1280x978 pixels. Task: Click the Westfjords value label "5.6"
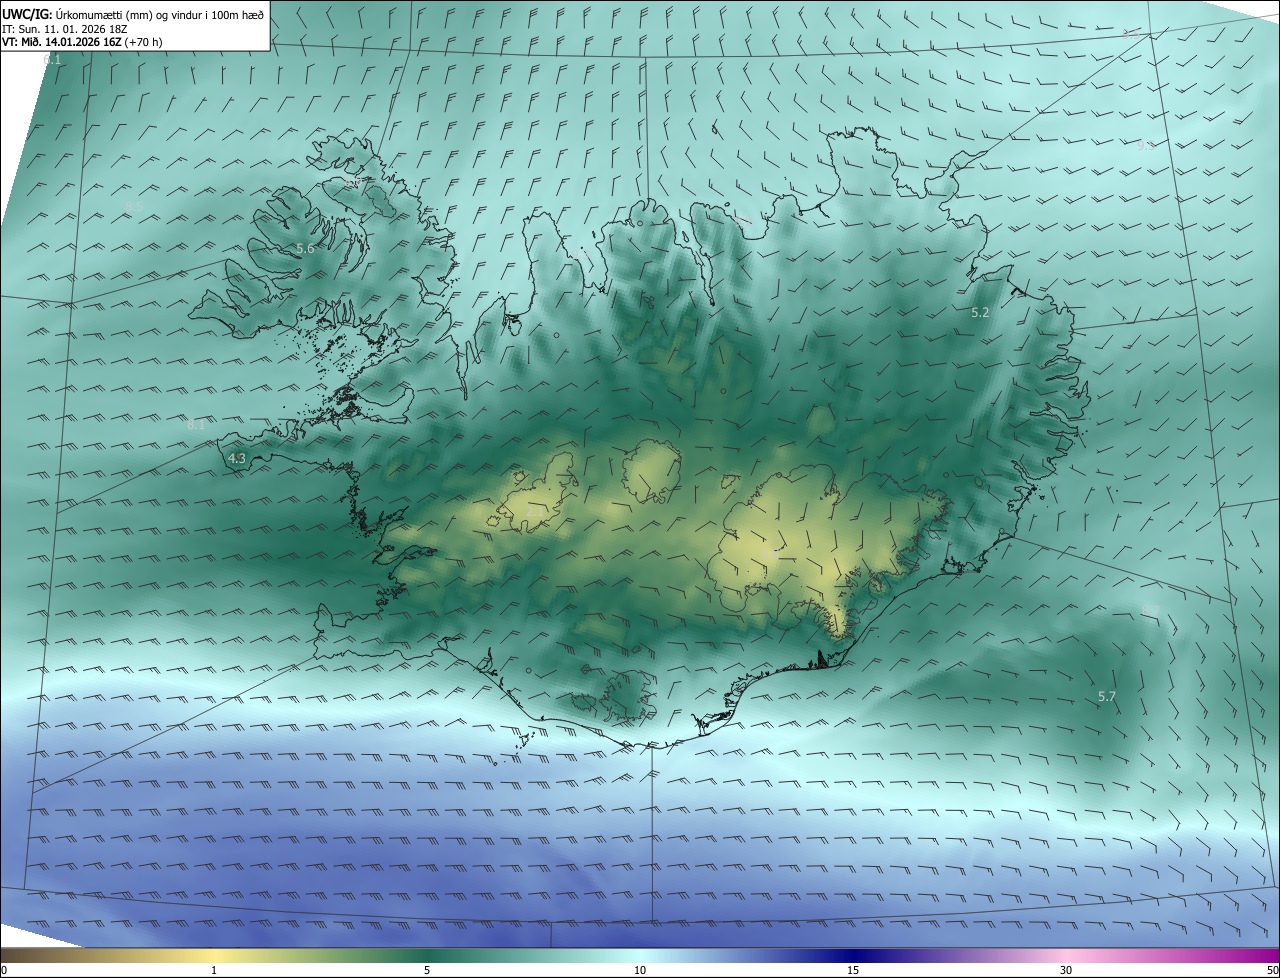click(x=305, y=248)
